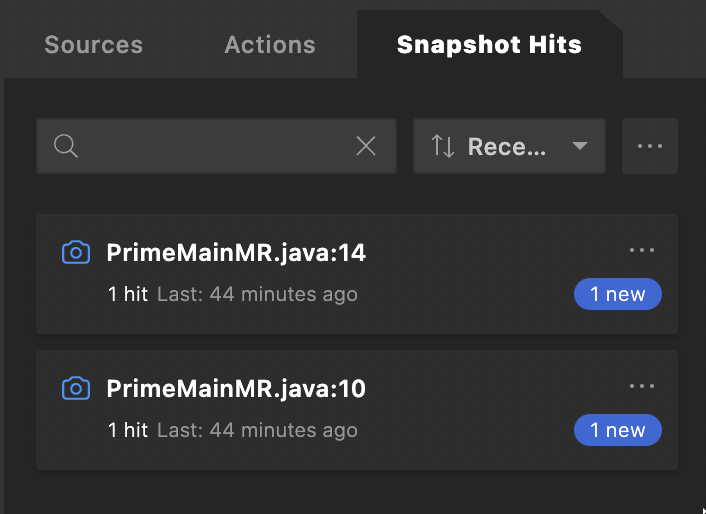
Task: Clear the search field with X
Action: [366, 146]
